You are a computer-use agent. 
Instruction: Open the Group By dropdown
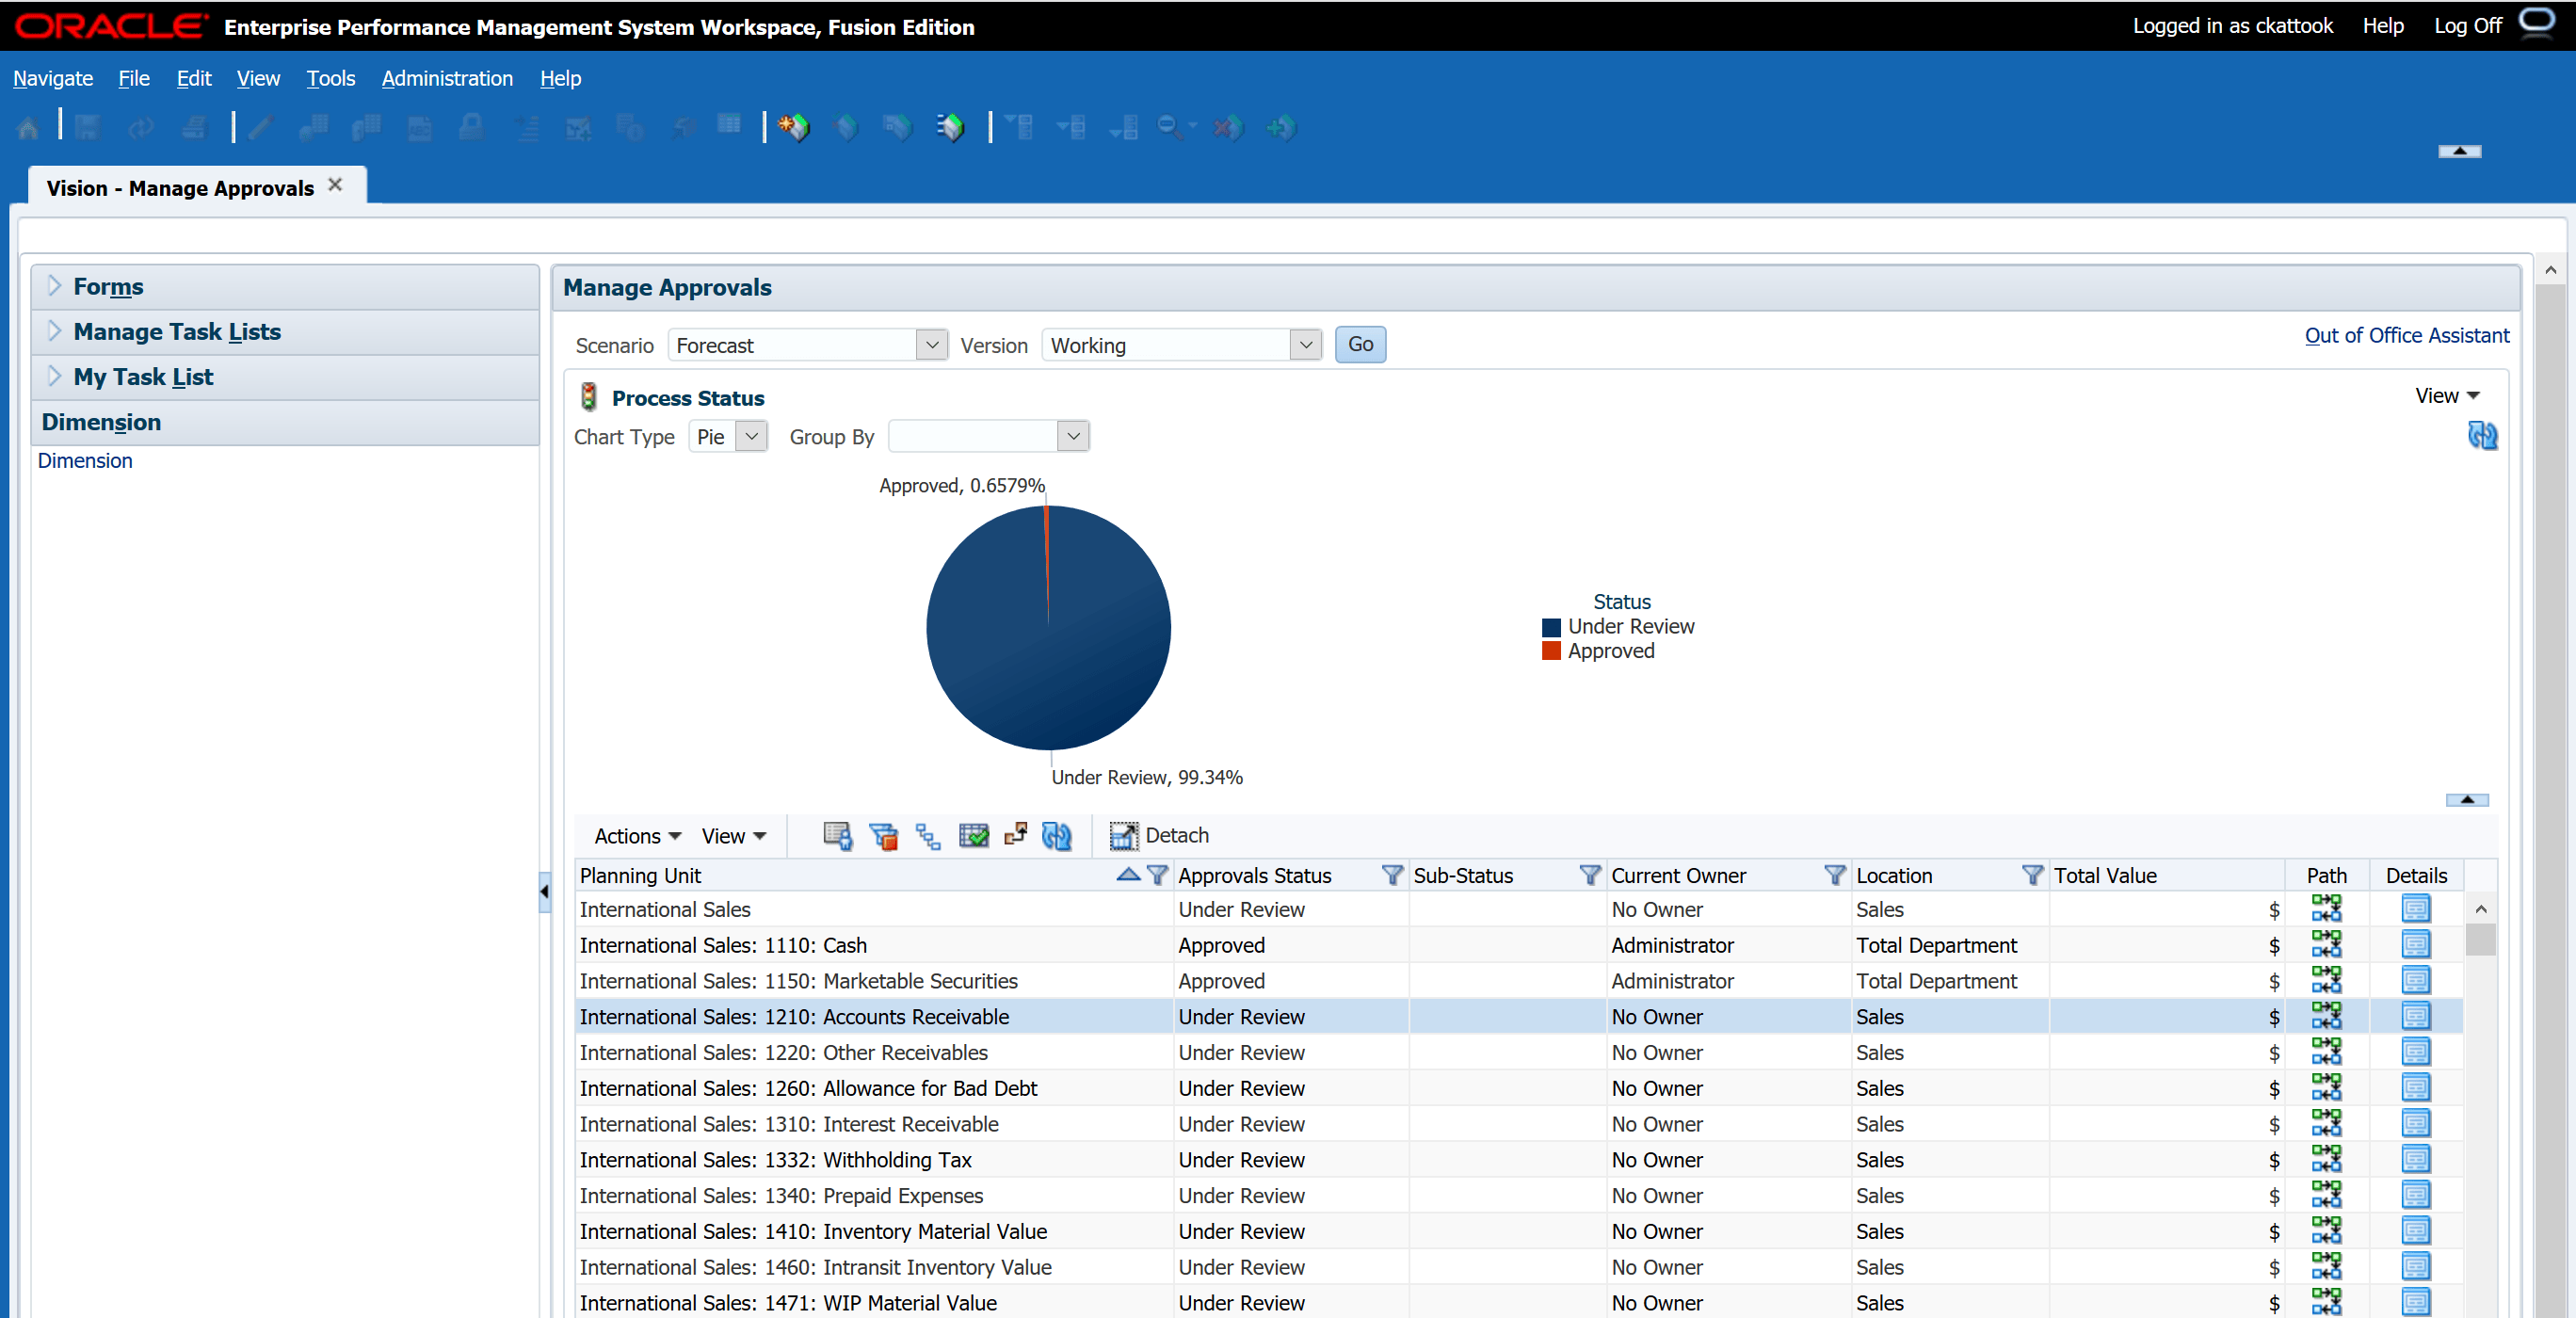pyautogui.click(x=1073, y=437)
